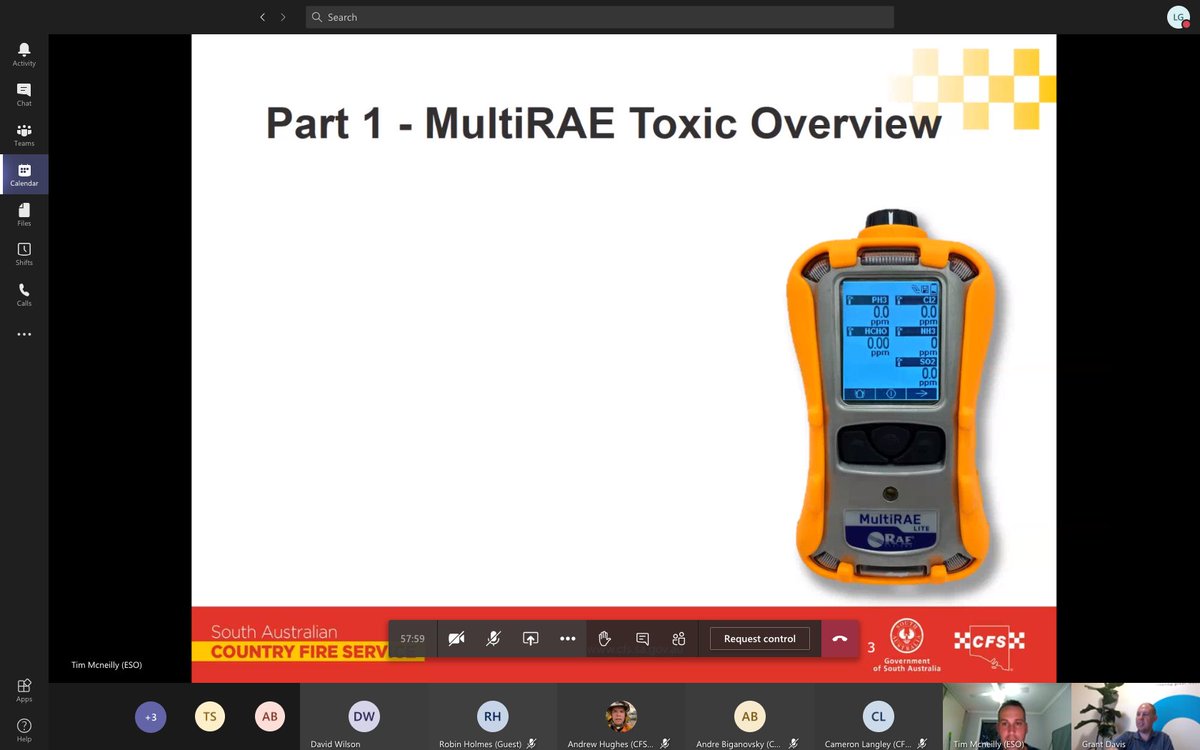Viewport: 1200px width, 750px height.
Task: Go back with the left arrow
Action: [262, 17]
